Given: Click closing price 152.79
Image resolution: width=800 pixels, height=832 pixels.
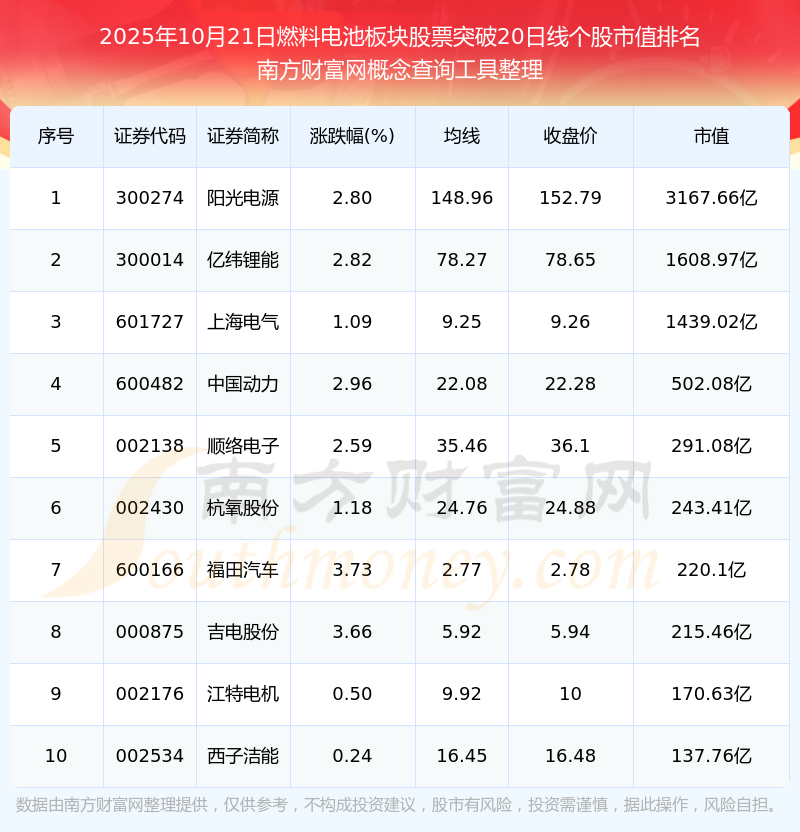Looking at the screenshot, I should coord(570,198).
